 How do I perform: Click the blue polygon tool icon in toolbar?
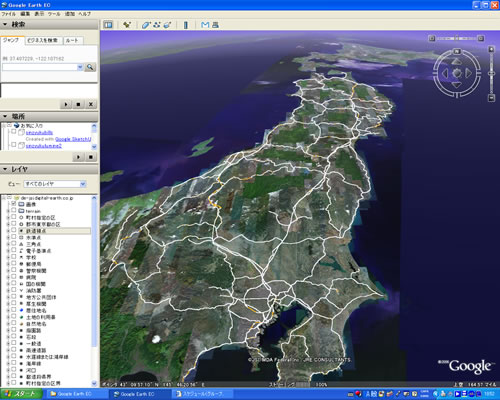(x=146, y=25)
